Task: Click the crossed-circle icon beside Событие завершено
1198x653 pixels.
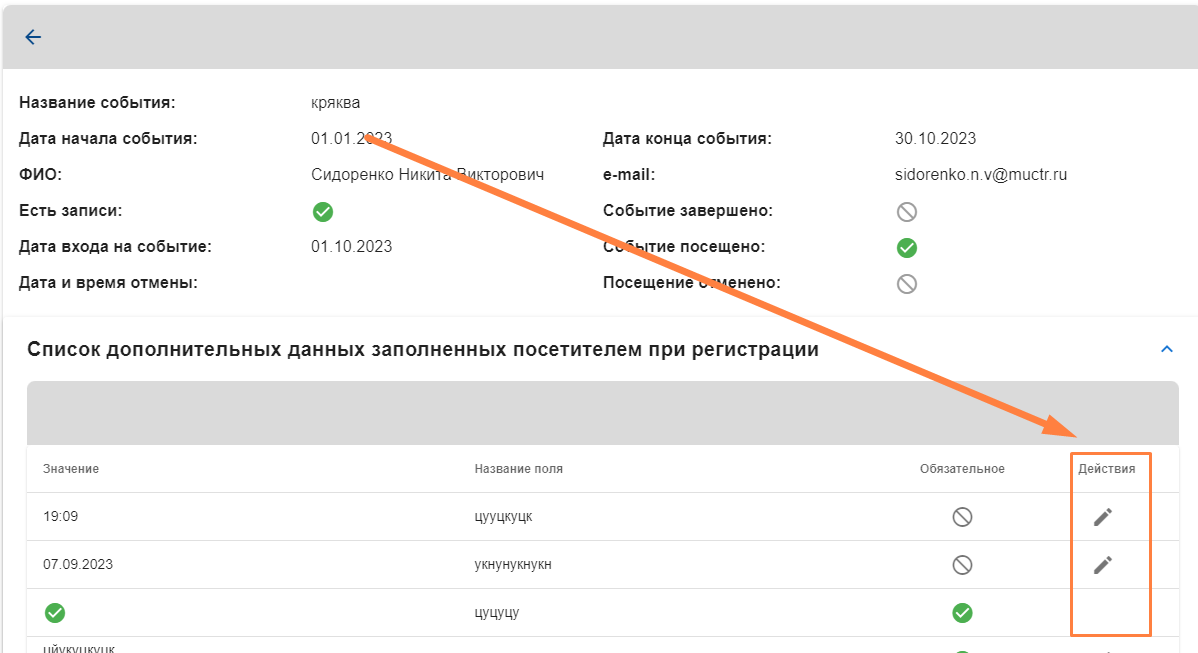Action: [x=907, y=212]
